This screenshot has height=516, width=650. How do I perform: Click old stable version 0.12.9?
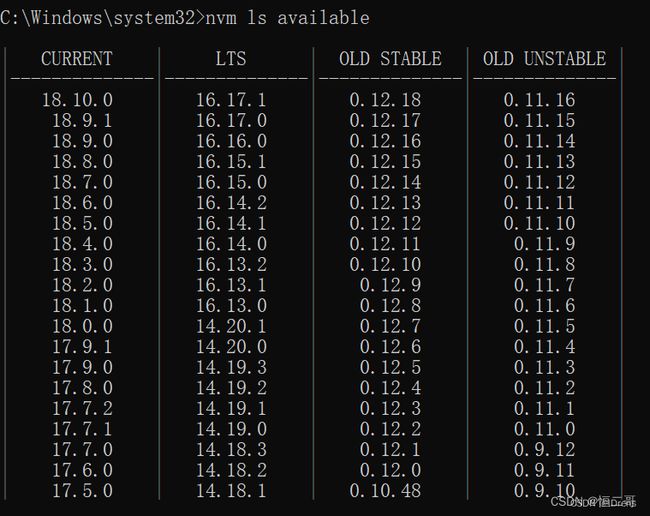click(x=390, y=285)
